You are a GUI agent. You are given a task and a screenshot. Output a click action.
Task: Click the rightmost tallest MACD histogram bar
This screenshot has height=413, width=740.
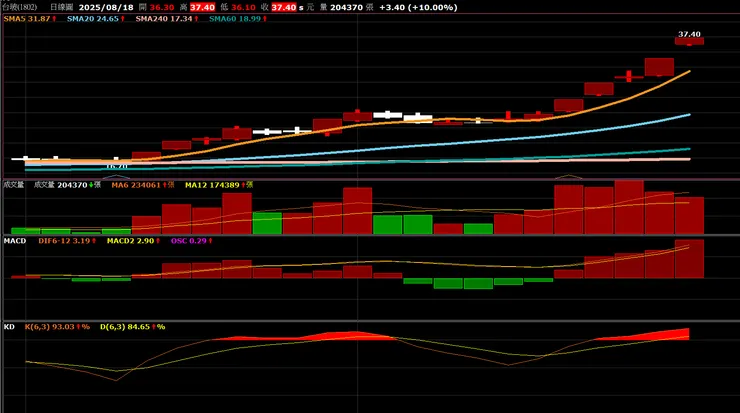689,259
